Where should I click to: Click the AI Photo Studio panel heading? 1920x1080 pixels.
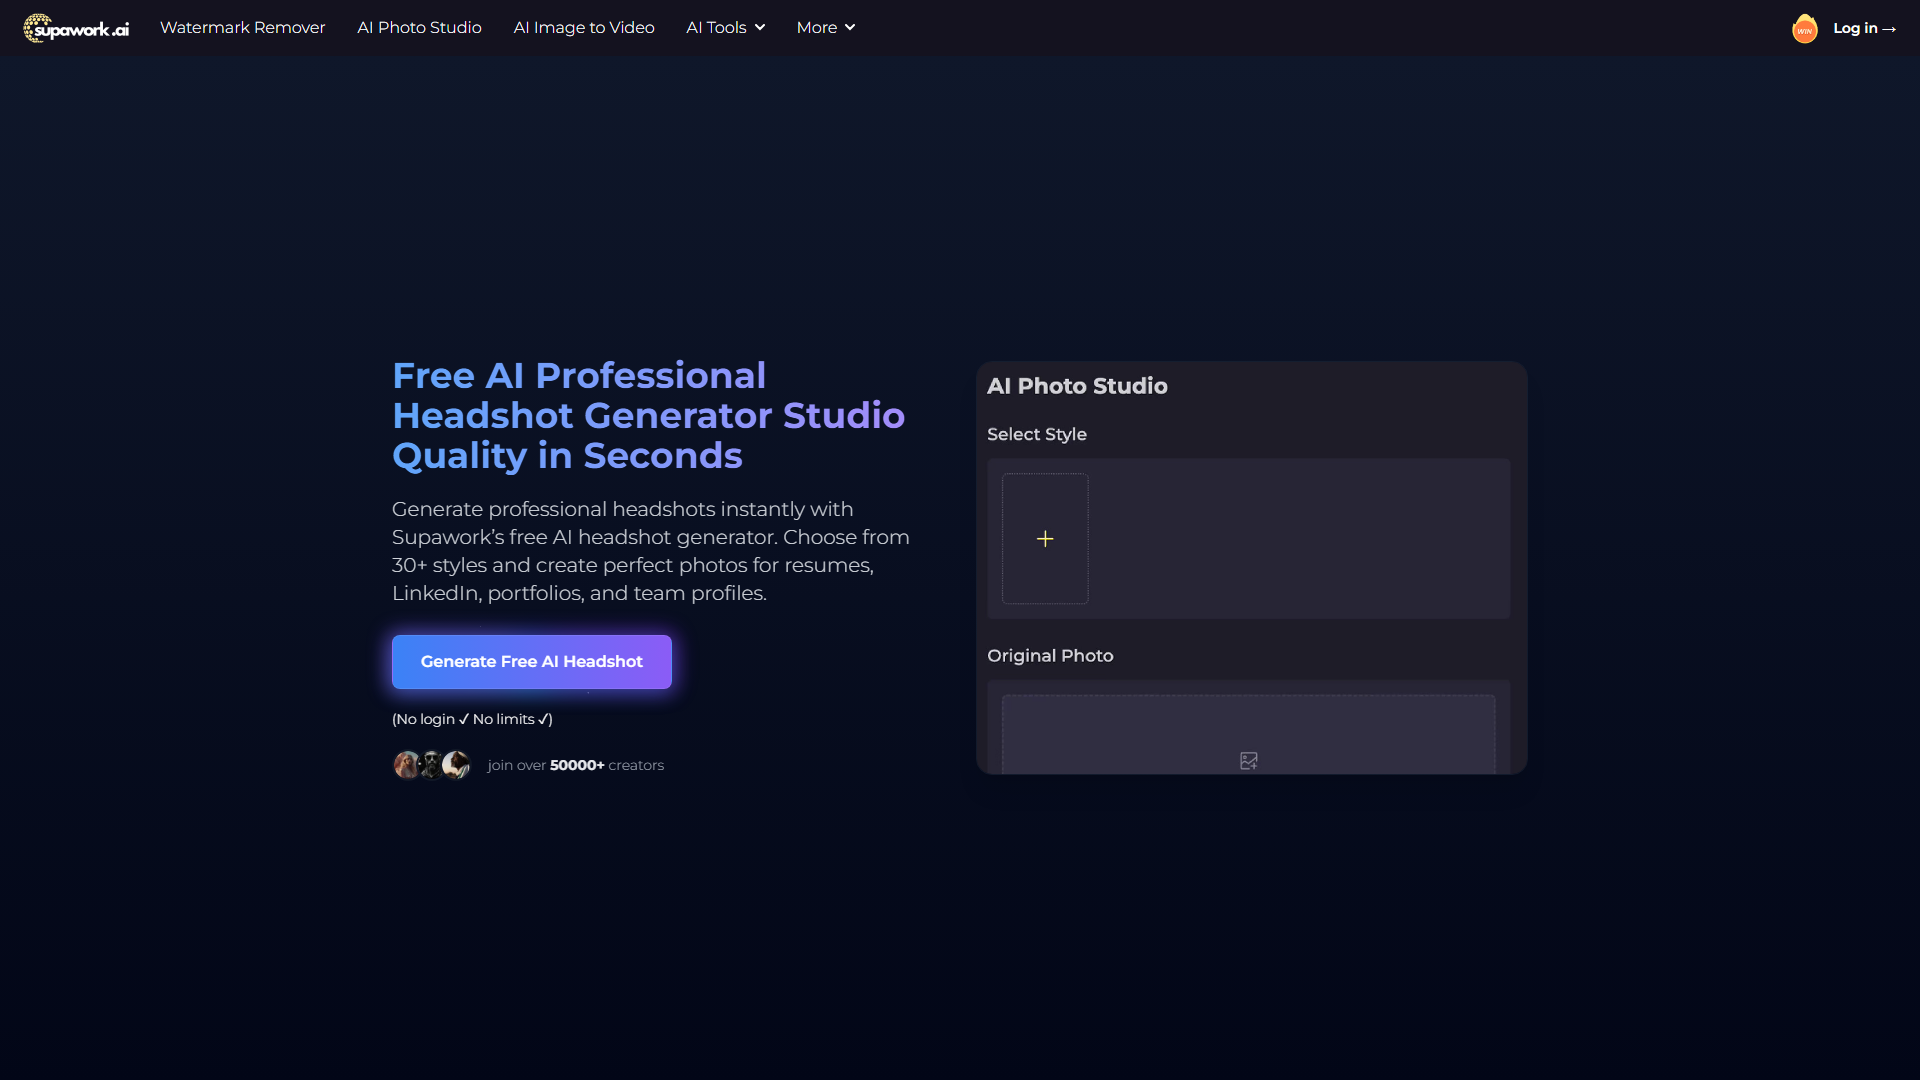click(x=1076, y=386)
